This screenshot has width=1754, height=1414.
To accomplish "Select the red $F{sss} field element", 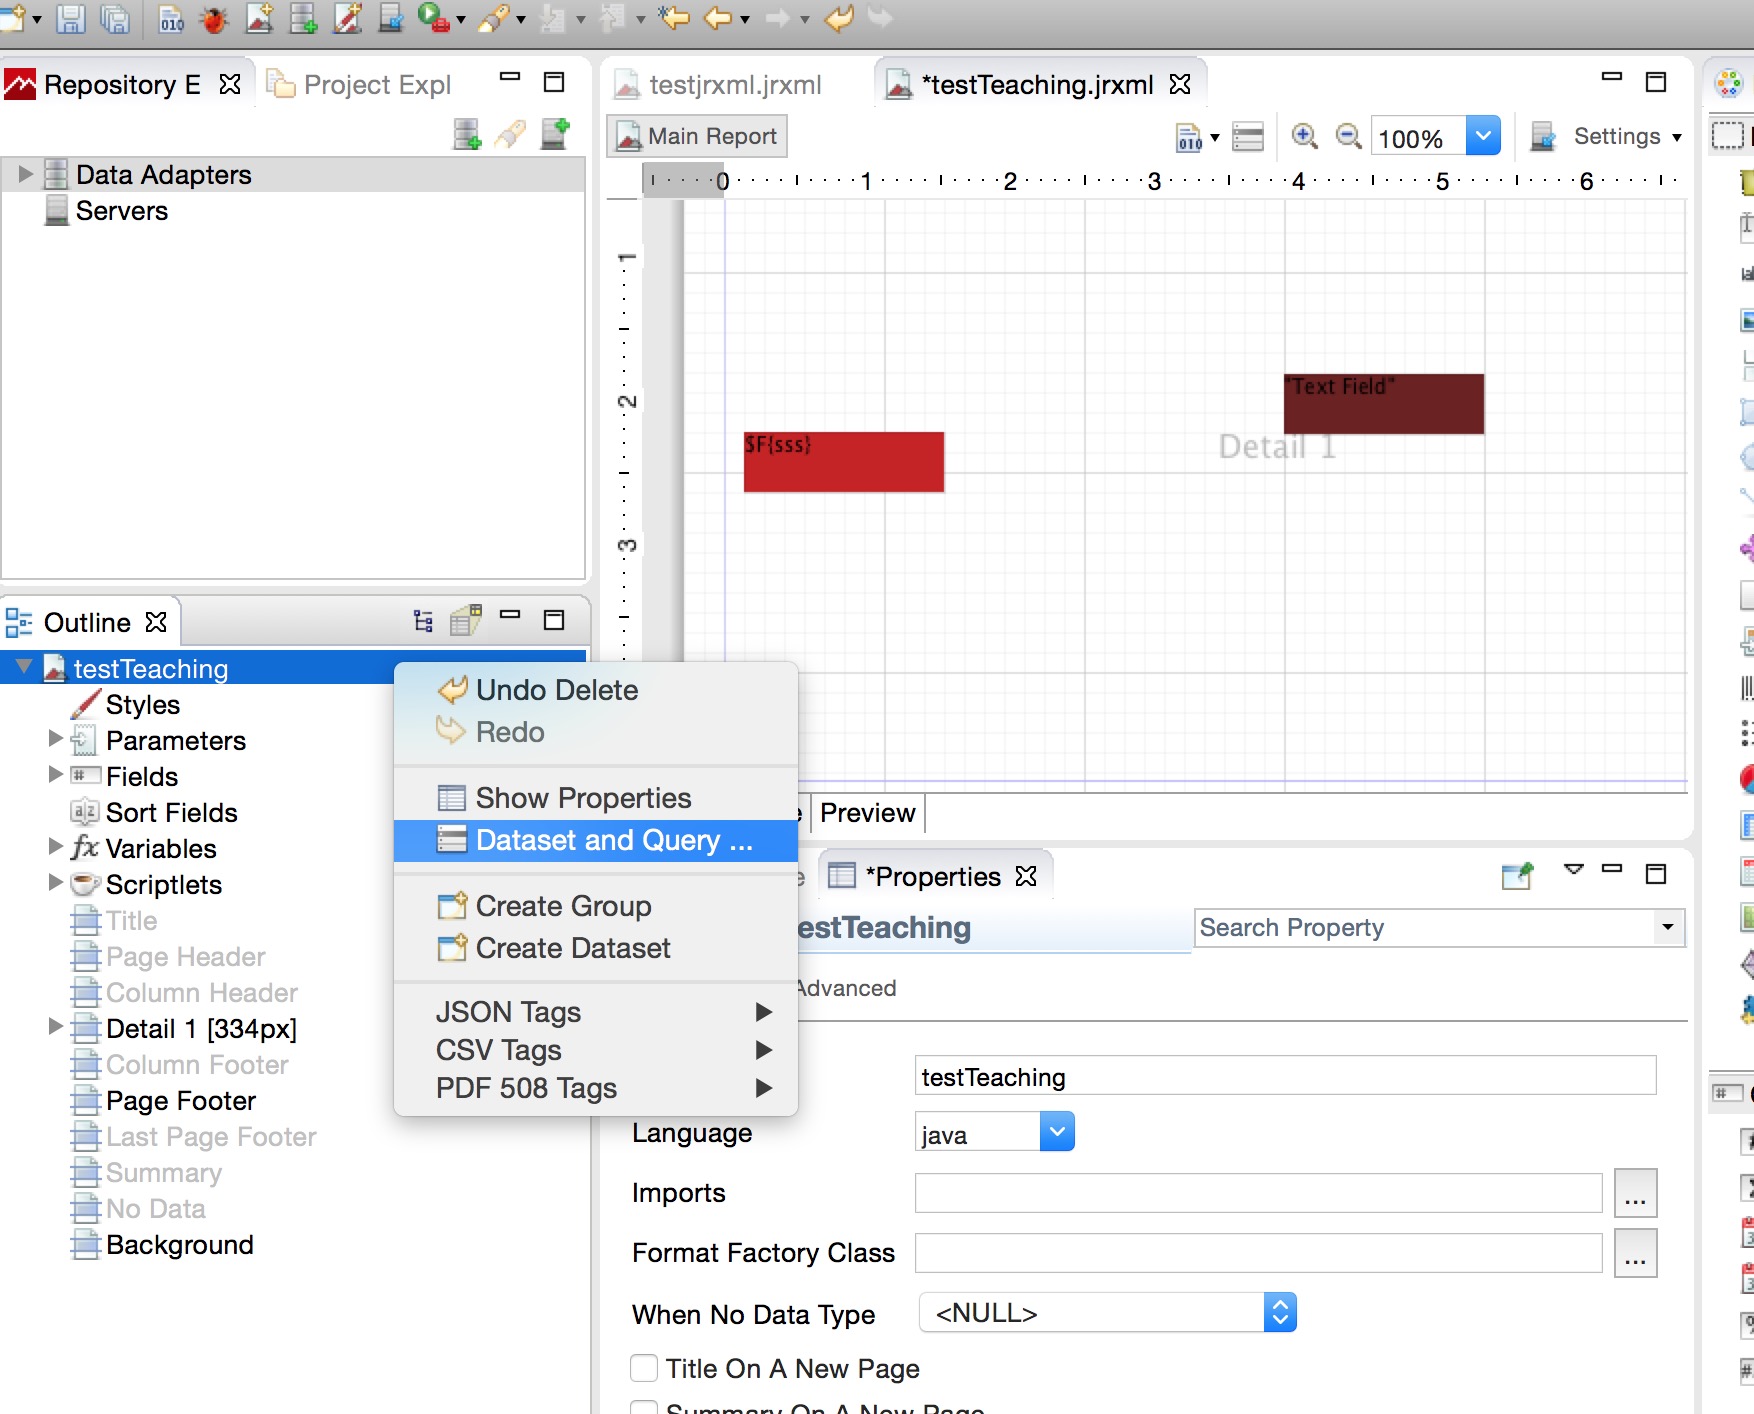I will pyautogui.click(x=844, y=461).
